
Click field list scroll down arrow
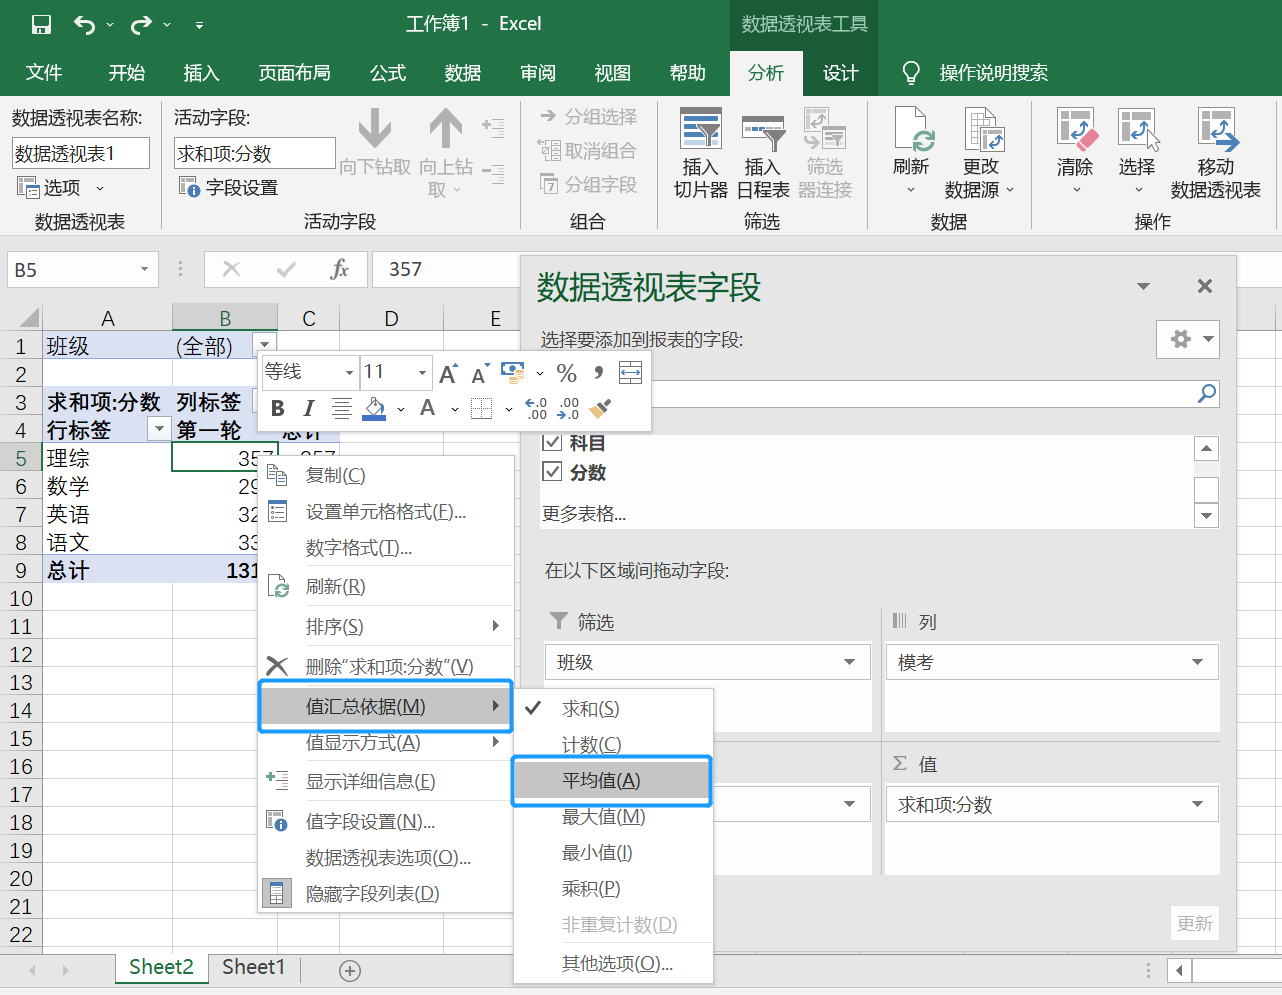[x=1207, y=516]
